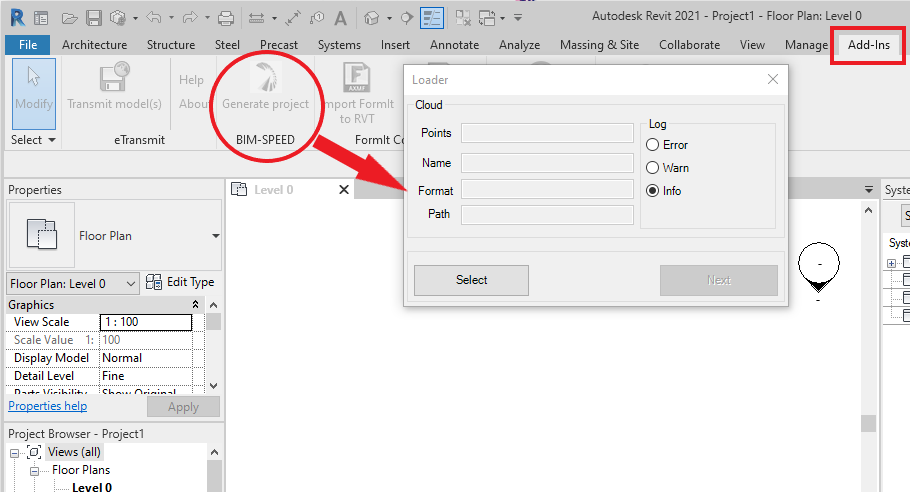Open the Synchronize dropdown arrow
The image size is (910, 492).
pyautogui.click(x=135, y=19)
